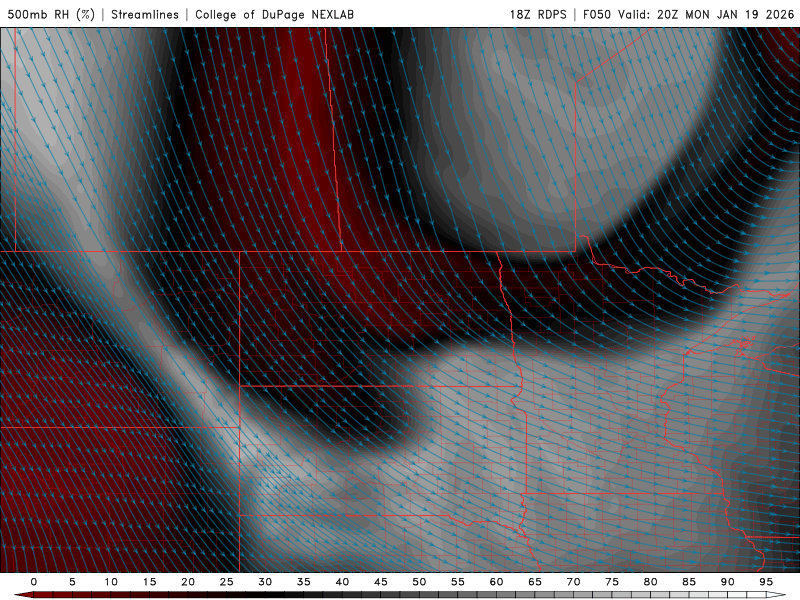Click the "15" label on color scale
The image size is (800, 600).
point(149,582)
